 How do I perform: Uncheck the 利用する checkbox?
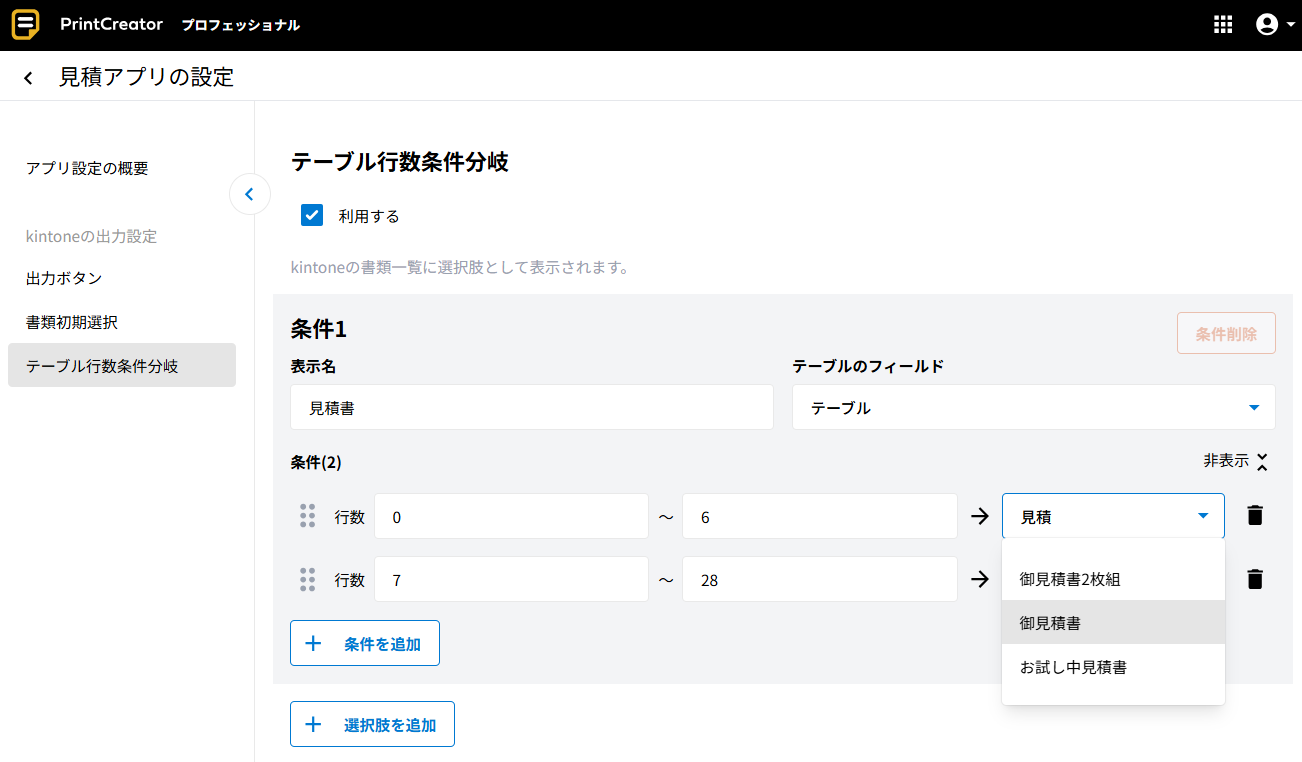click(312, 215)
